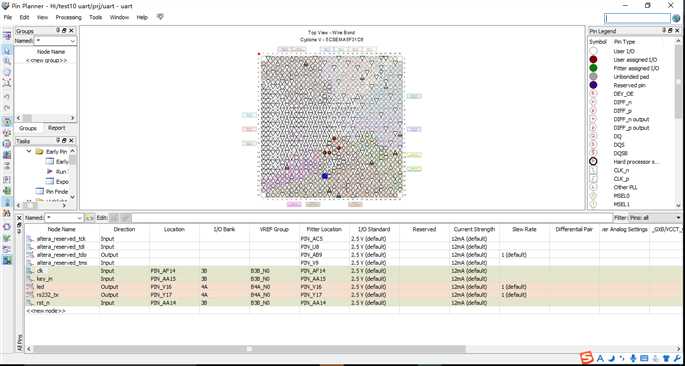Click the Location column header
The image size is (685, 366).
click(x=174, y=229)
